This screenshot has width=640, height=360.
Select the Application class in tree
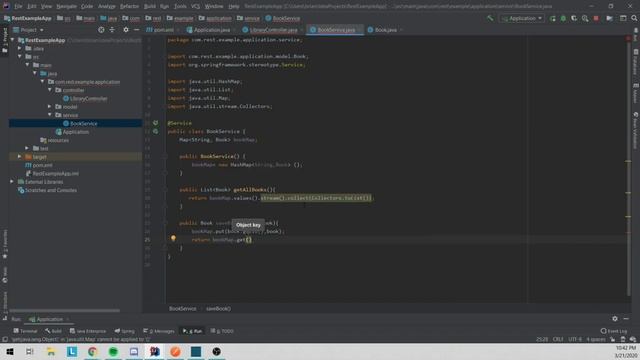pyautogui.click(x=72, y=132)
